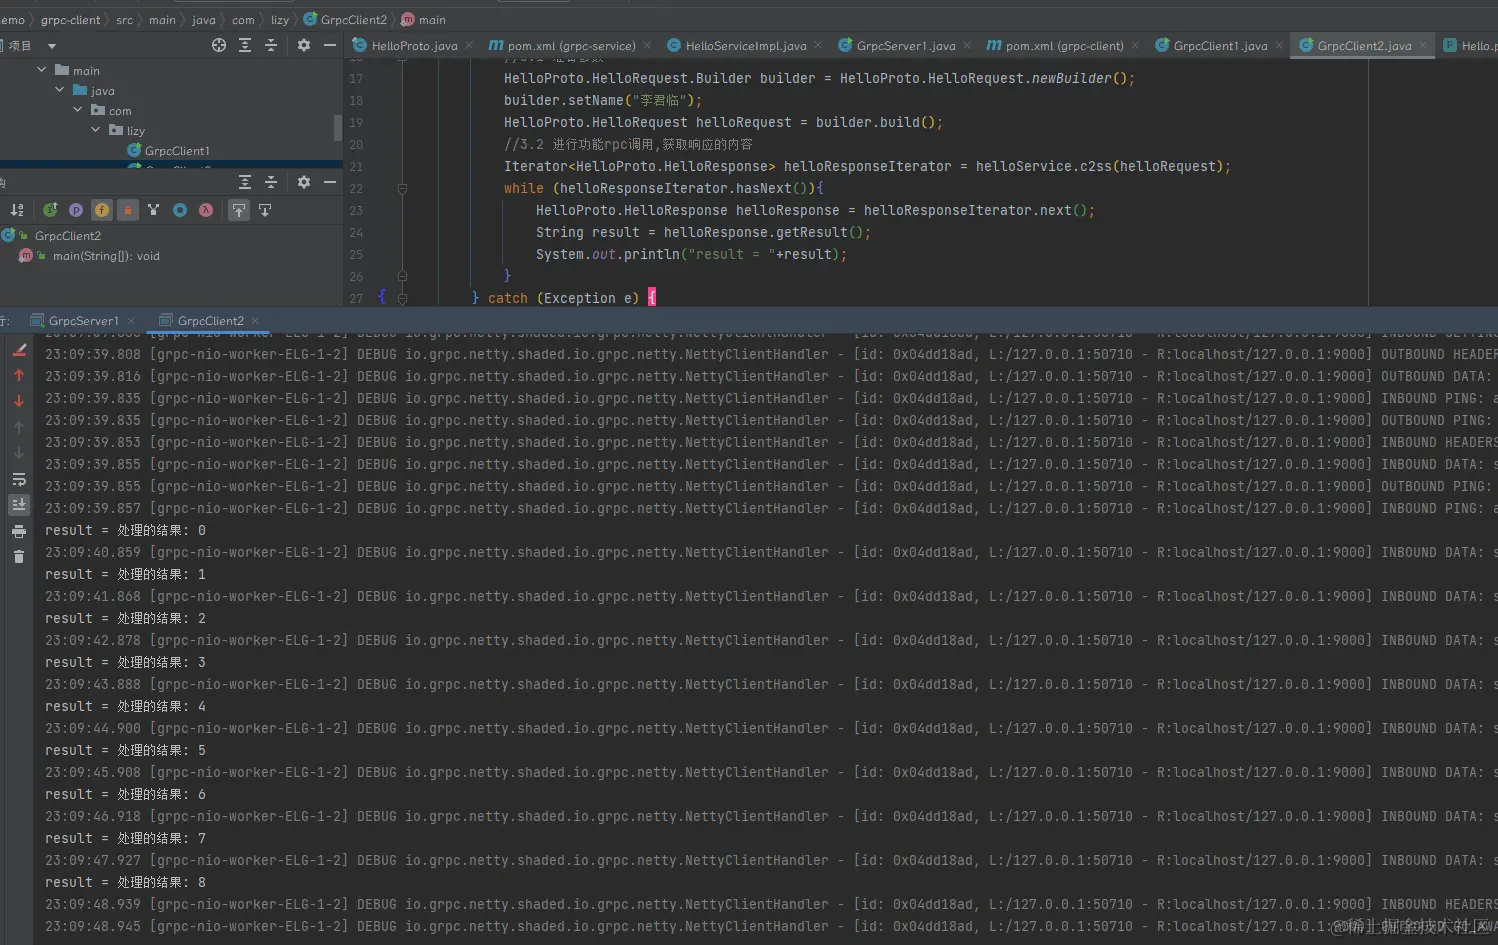
Task: Switch to the HelloProto.java editor tab
Action: click(414, 46)
